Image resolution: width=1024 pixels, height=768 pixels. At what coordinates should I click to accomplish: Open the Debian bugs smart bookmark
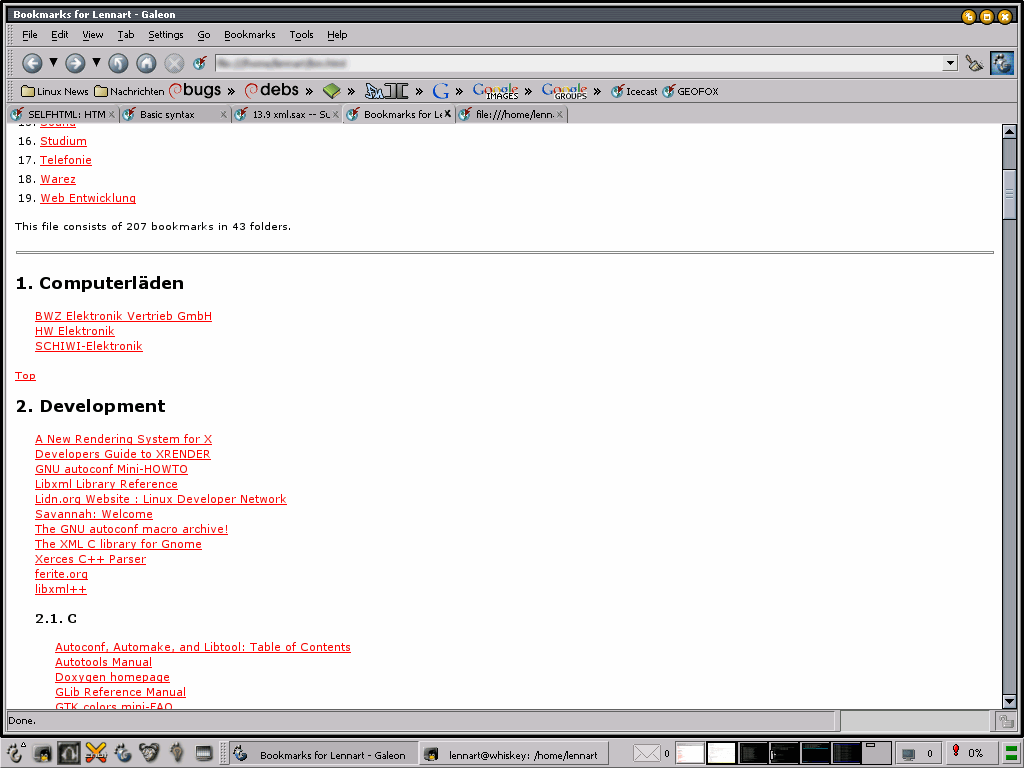coord(195,90)
